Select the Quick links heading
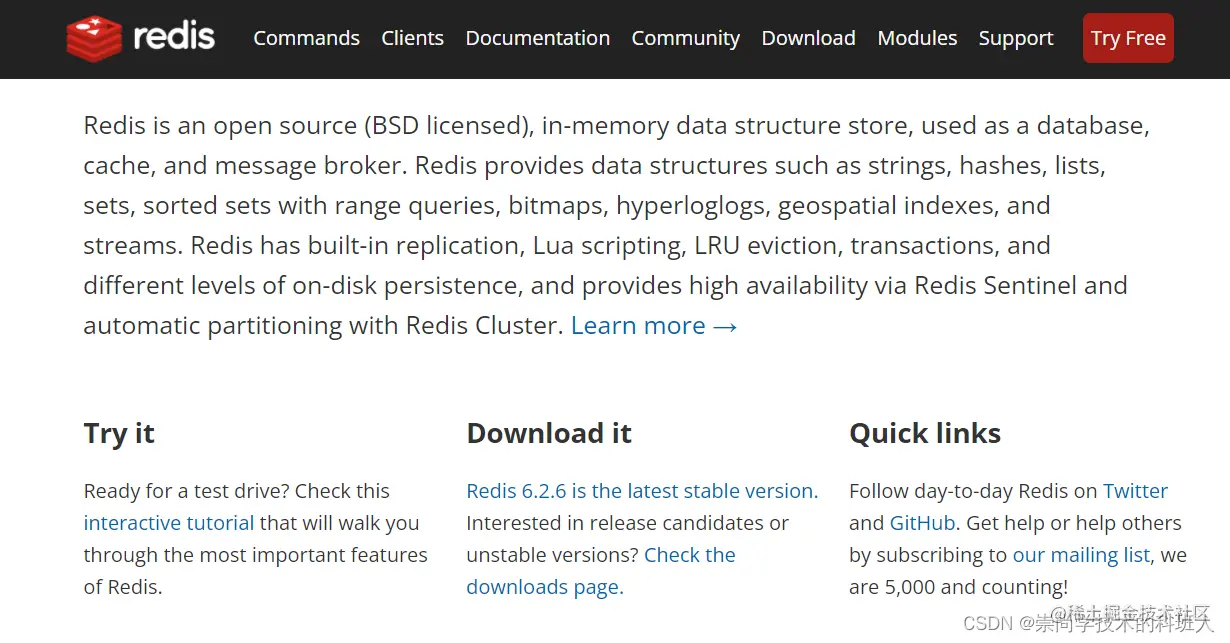The image size is (1230, 643). click(925, 433)
